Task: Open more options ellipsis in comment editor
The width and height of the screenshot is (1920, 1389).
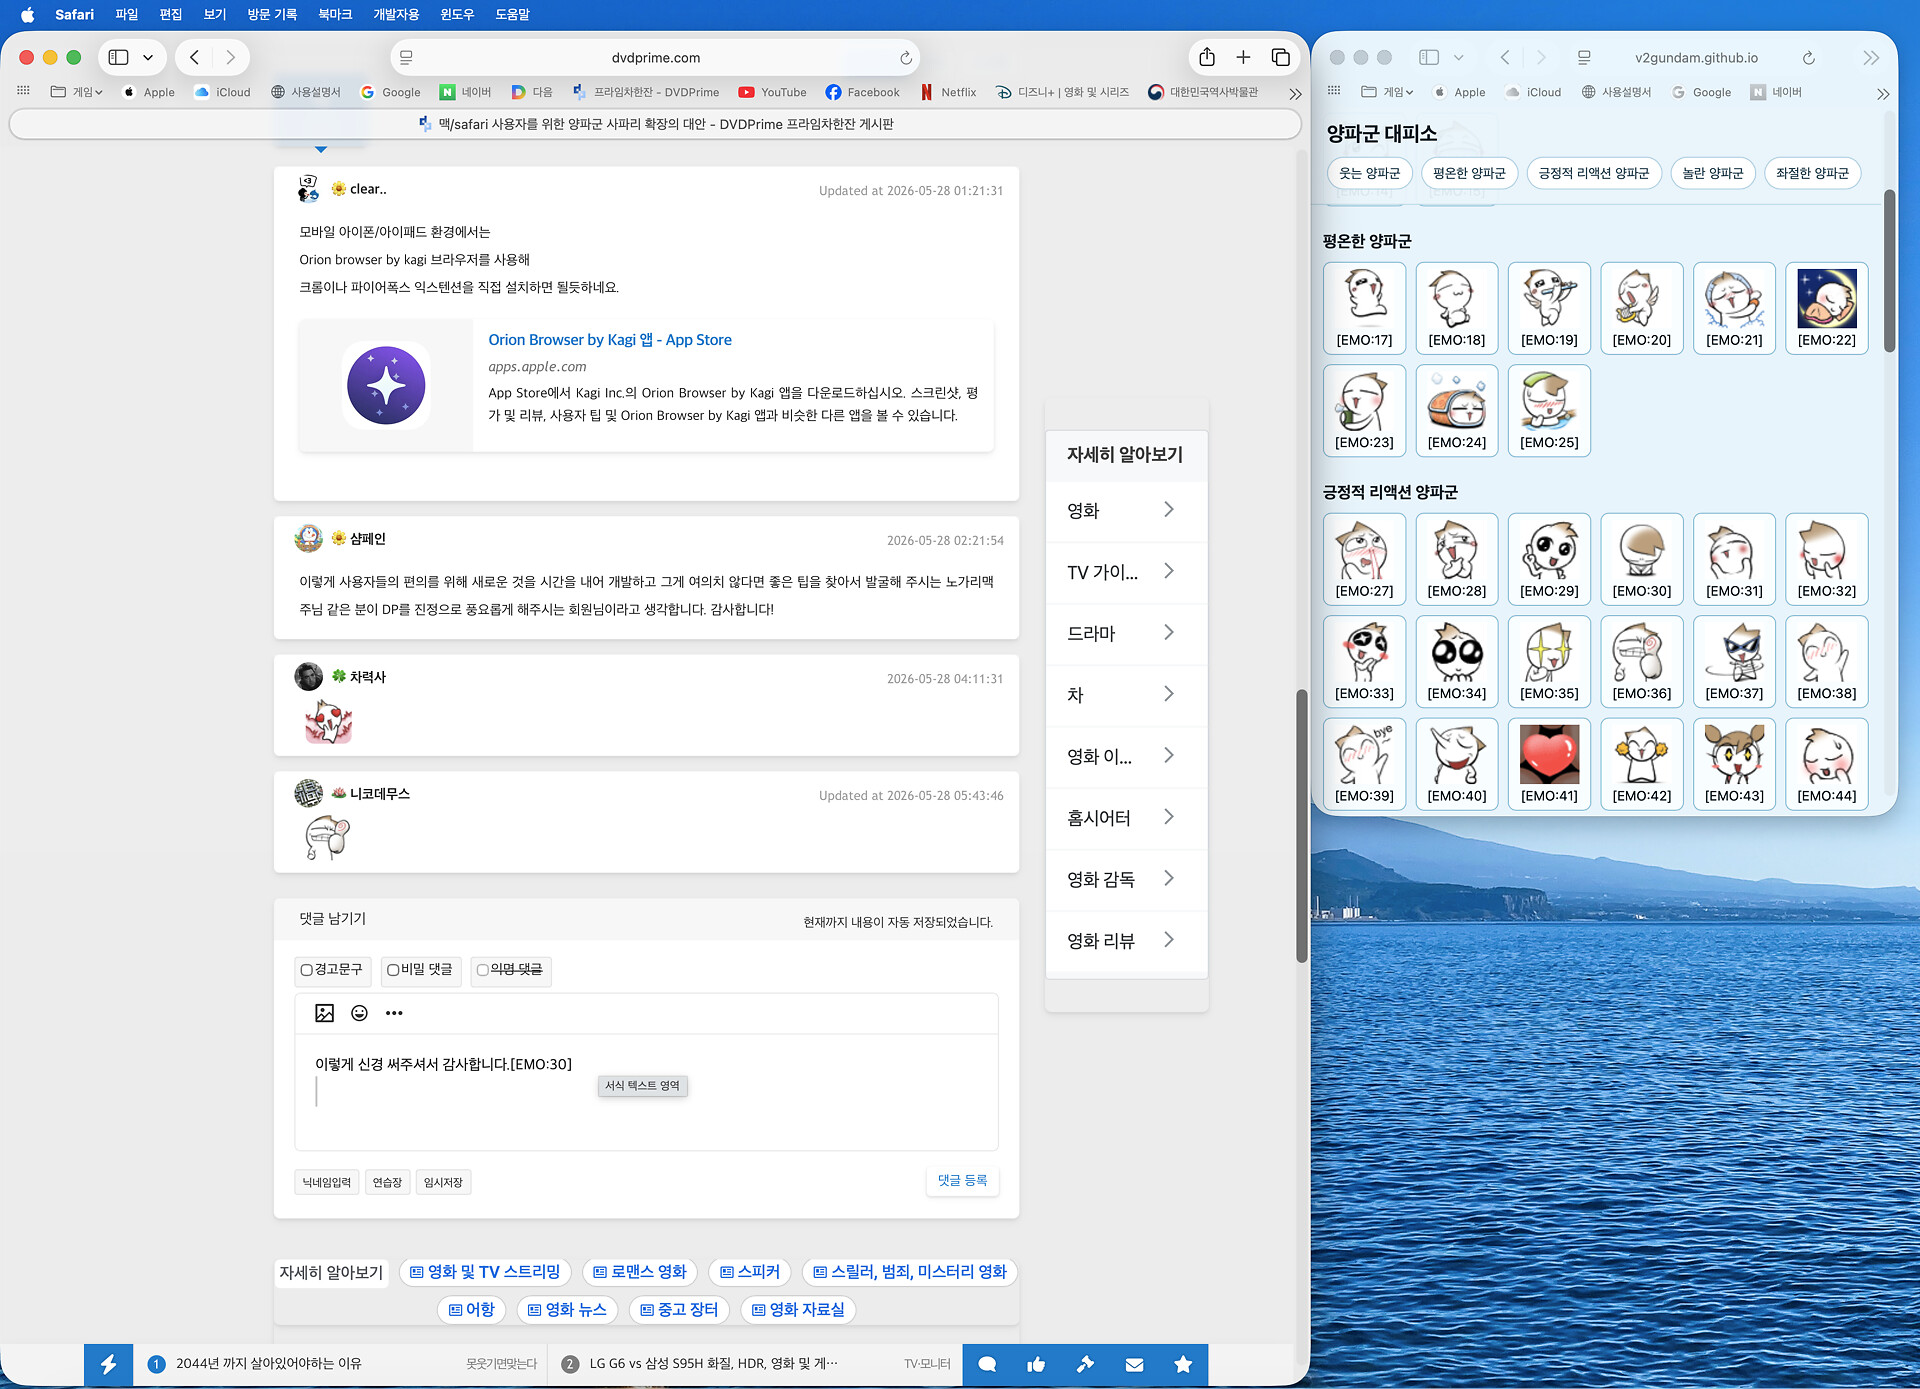Action: click(394, 1013)
